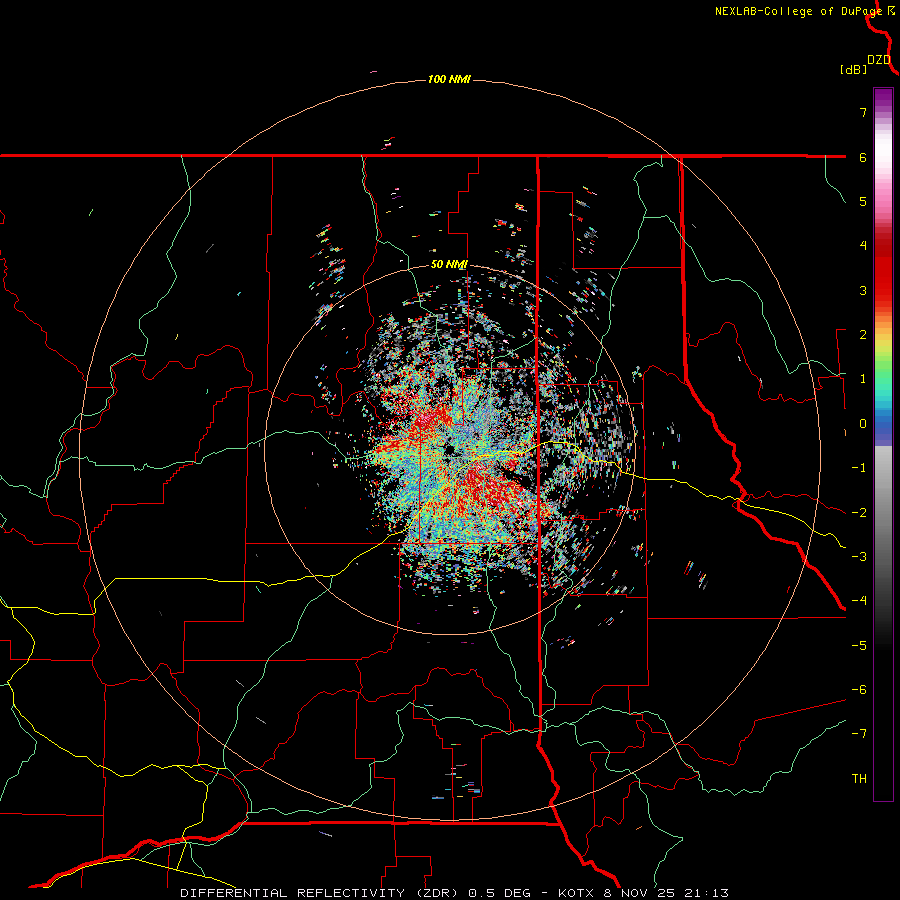
Task: Click the radar site center black dot
Action: tap(450, 450)
